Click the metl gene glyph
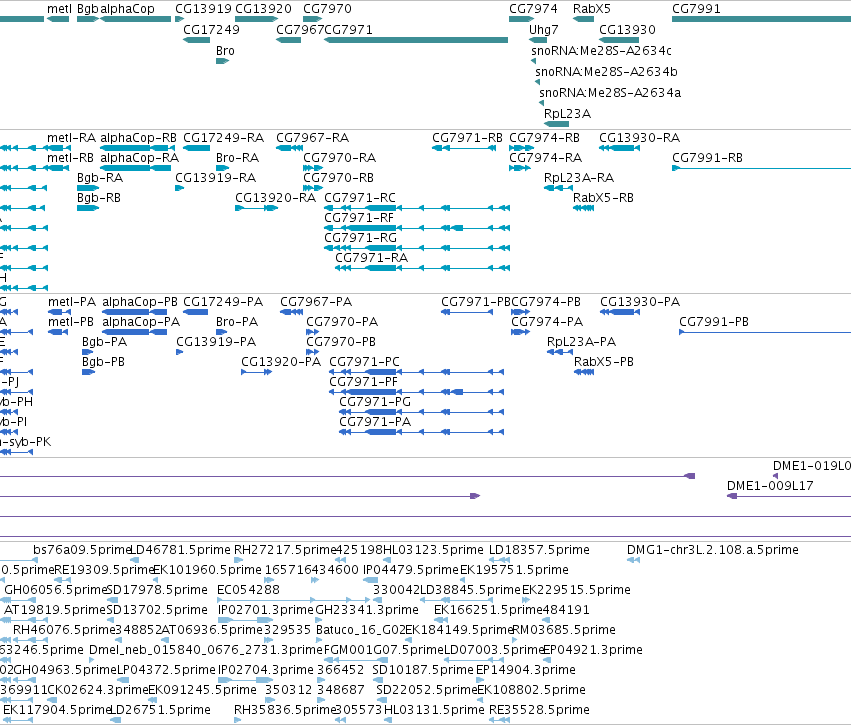Image resolution: width=851 pixels, height=725 pixels. pos(58,19)
